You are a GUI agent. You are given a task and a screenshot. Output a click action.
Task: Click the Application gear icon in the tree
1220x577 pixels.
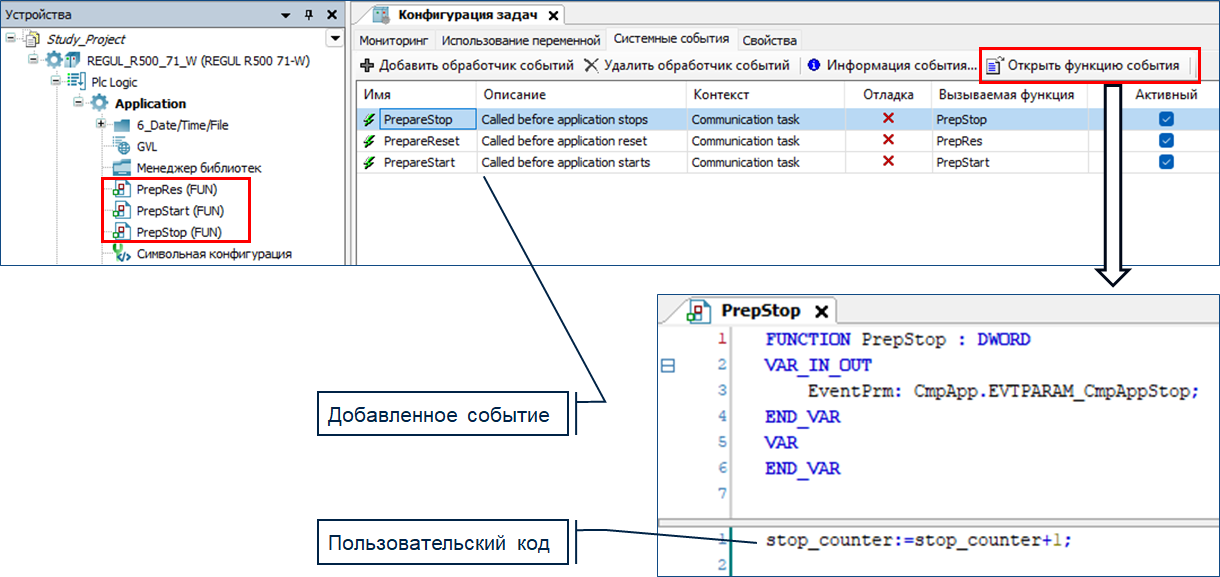[100, 104]
